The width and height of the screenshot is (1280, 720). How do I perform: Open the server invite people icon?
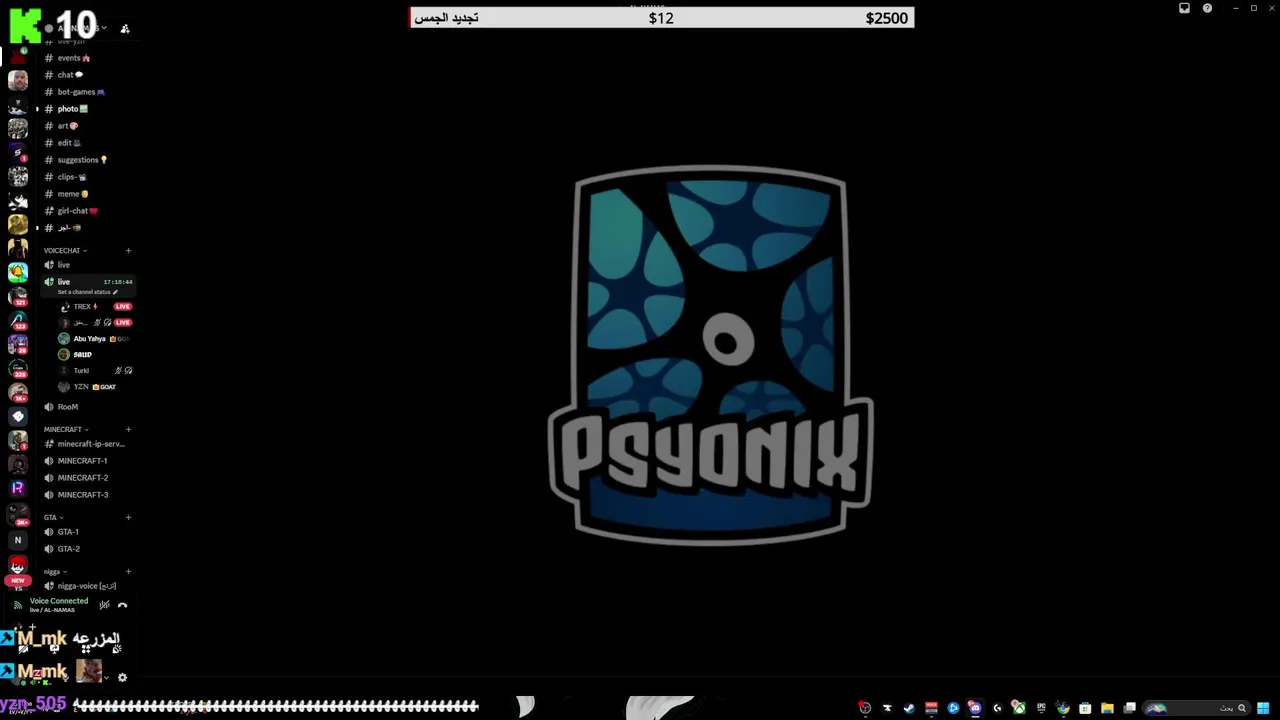(125, 29)
